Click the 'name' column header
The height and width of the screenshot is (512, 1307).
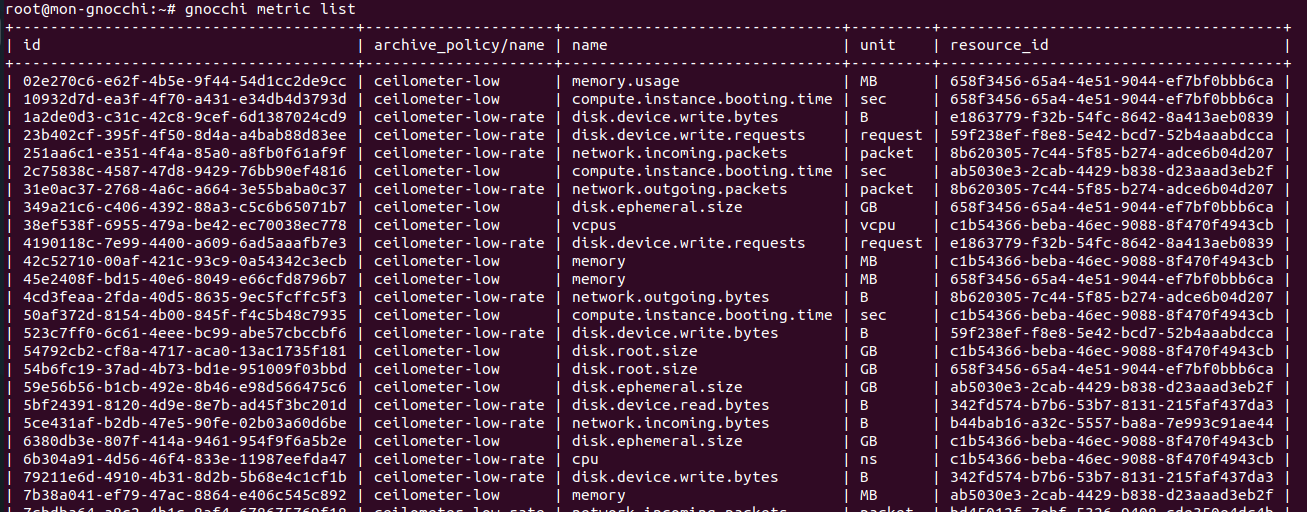click(589, 45)
